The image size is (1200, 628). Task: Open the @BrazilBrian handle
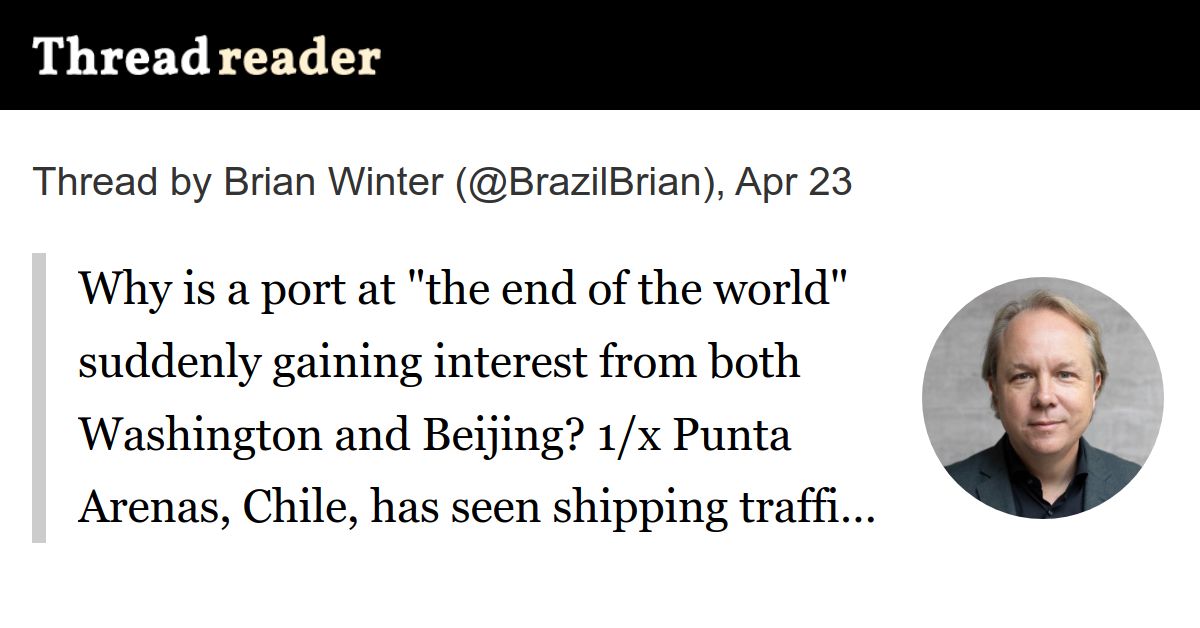588,182
